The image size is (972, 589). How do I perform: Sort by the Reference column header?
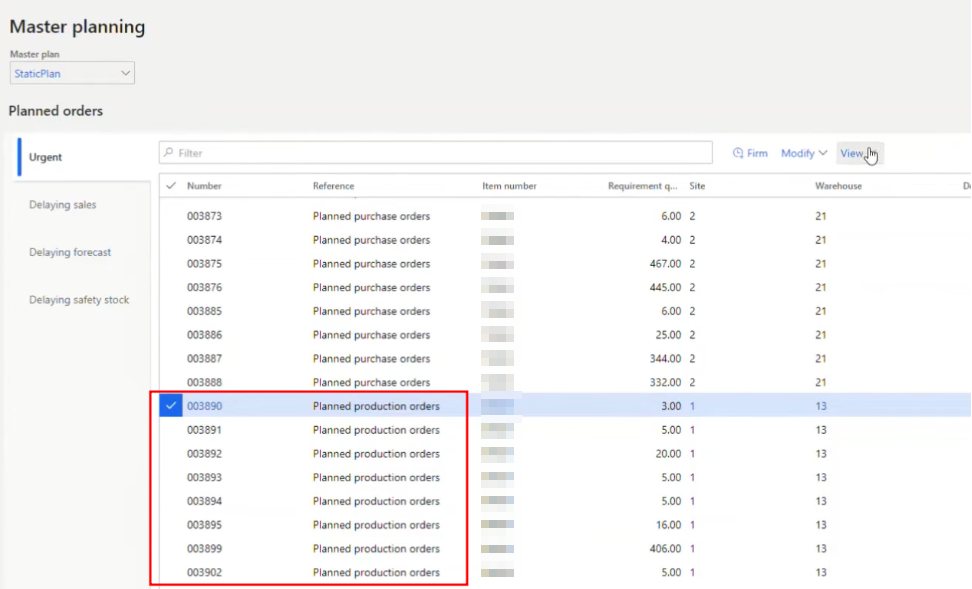coord(334,186)
